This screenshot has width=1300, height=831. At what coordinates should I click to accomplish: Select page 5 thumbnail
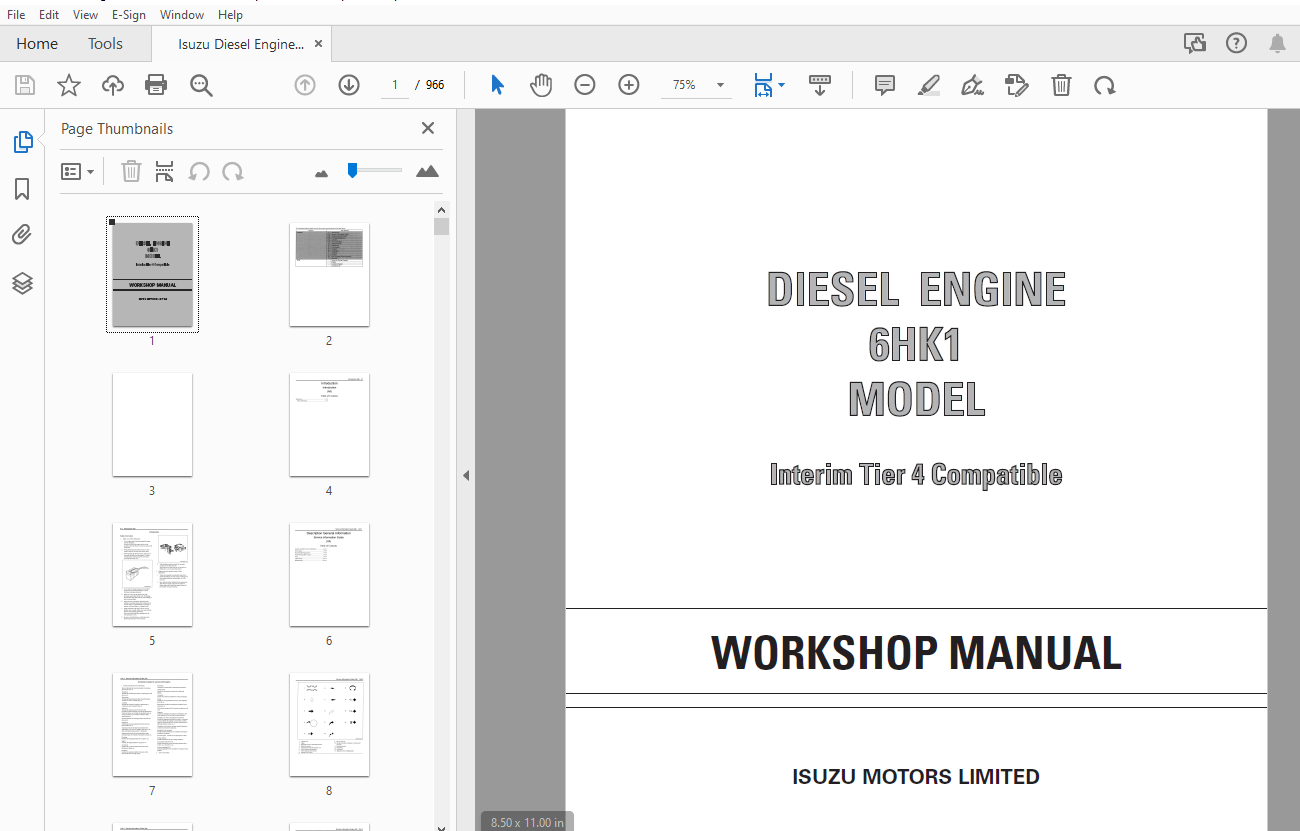[152, 574]
